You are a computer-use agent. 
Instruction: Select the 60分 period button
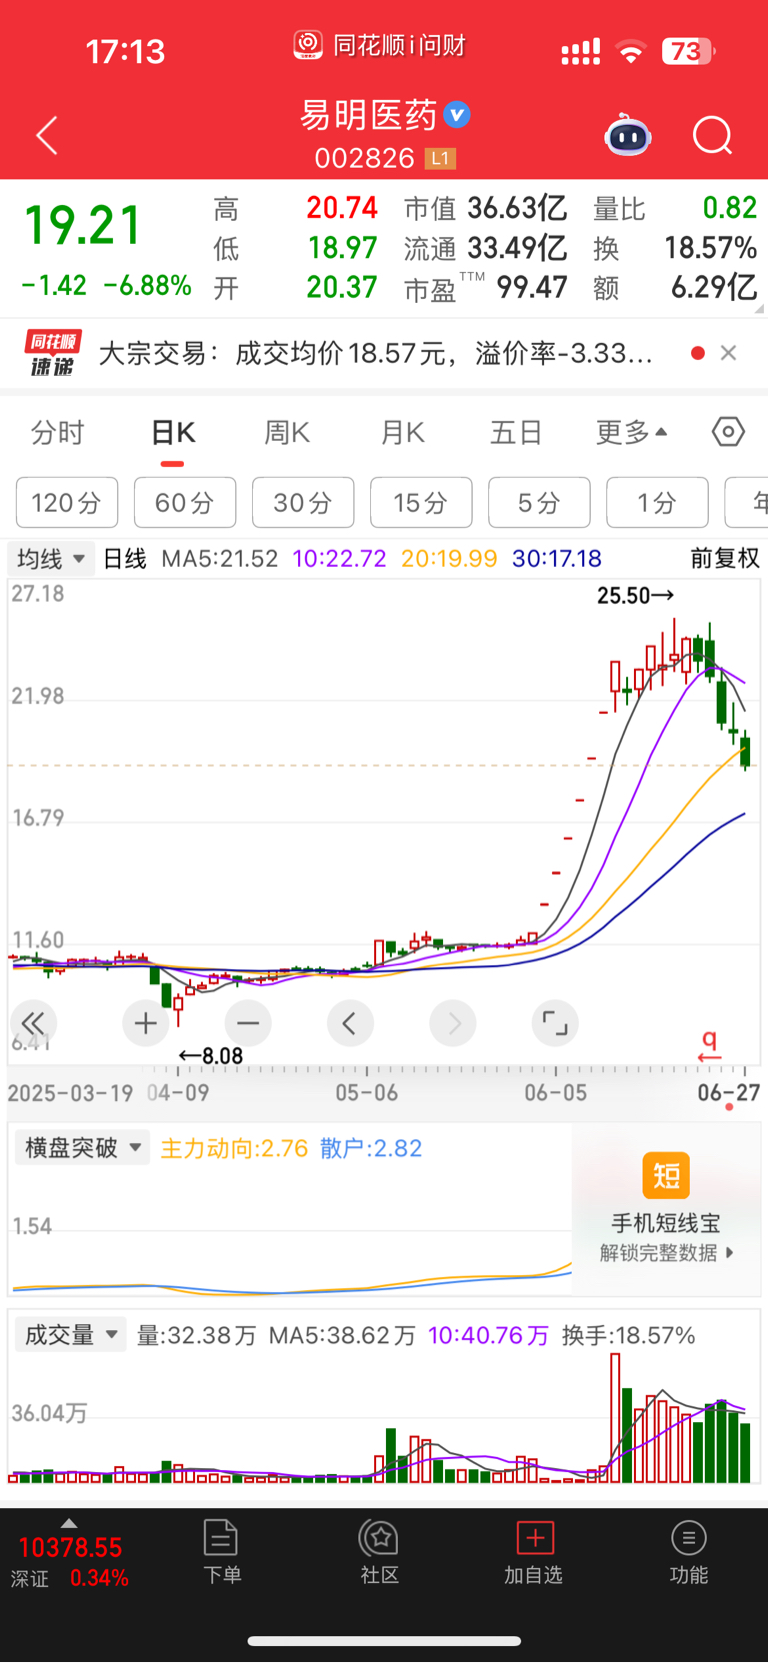(x=185, y=502)
